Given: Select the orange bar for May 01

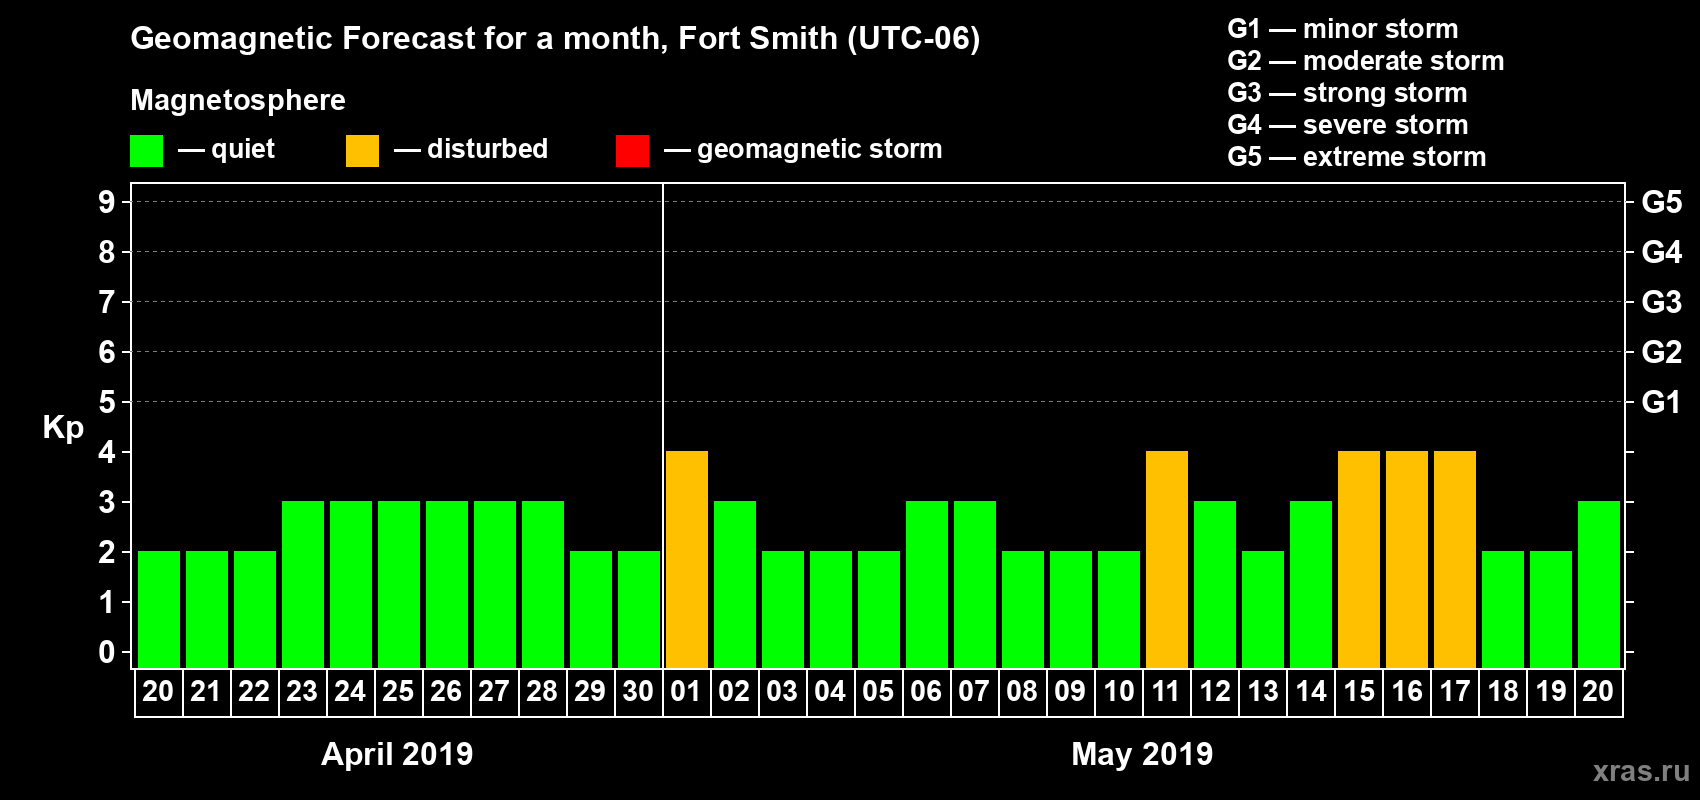Looking at the screenshot, I should click(687, 560).
